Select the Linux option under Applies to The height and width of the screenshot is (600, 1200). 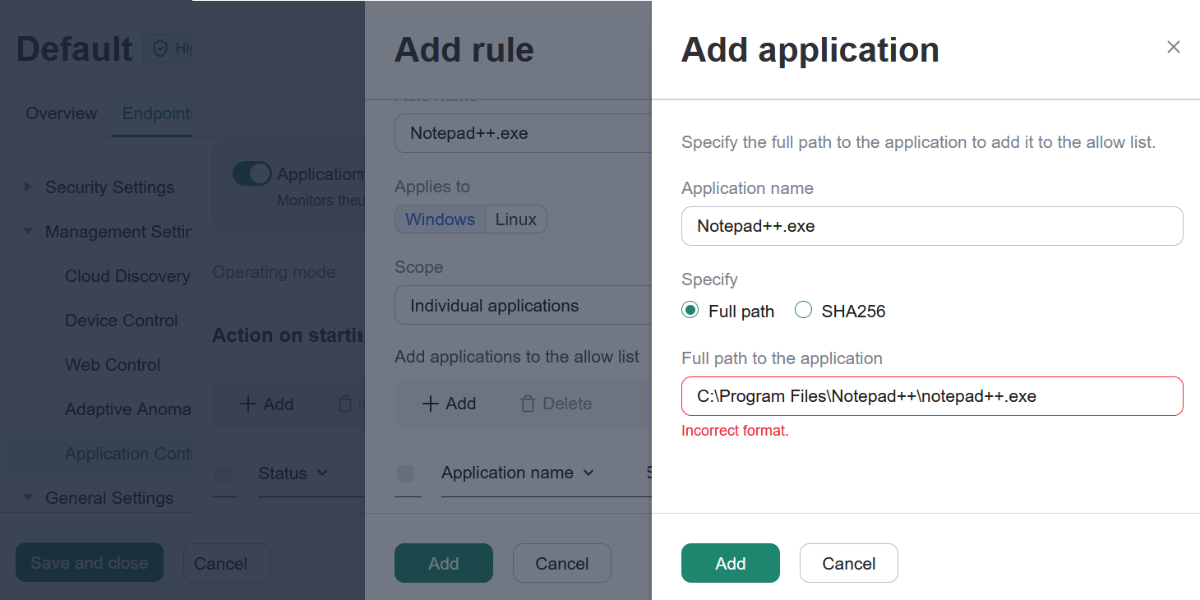coord(516,219)
